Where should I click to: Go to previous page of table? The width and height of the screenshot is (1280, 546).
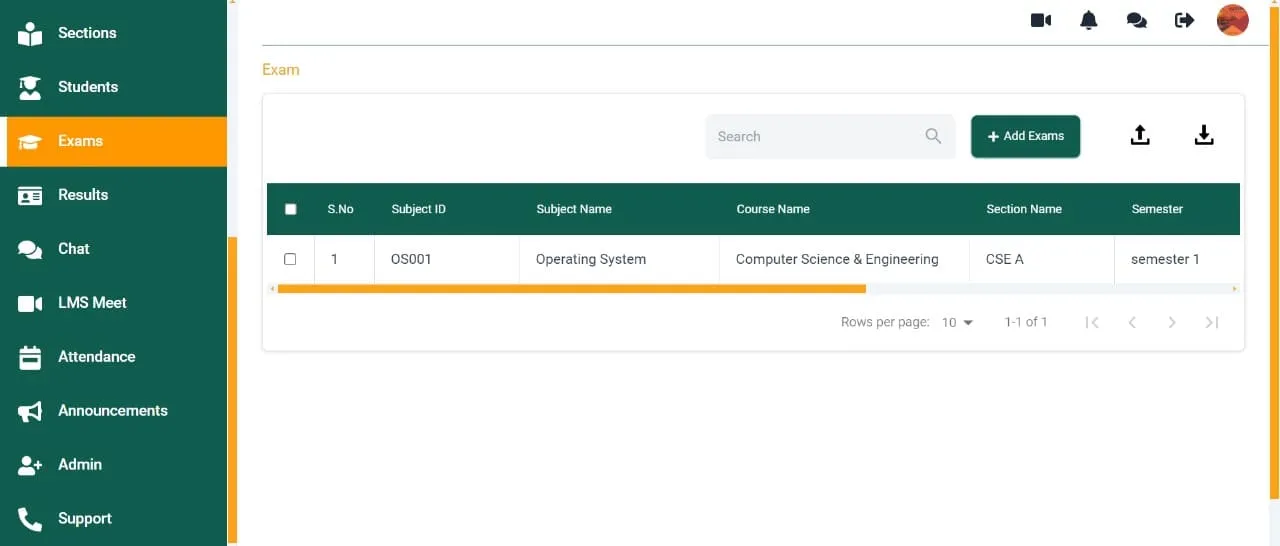click(x=1132, y=322)
